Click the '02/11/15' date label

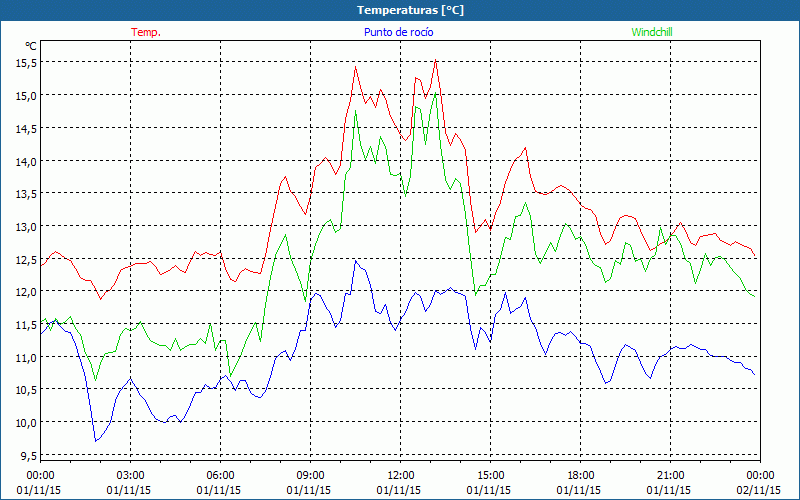(x=759, y=490)
